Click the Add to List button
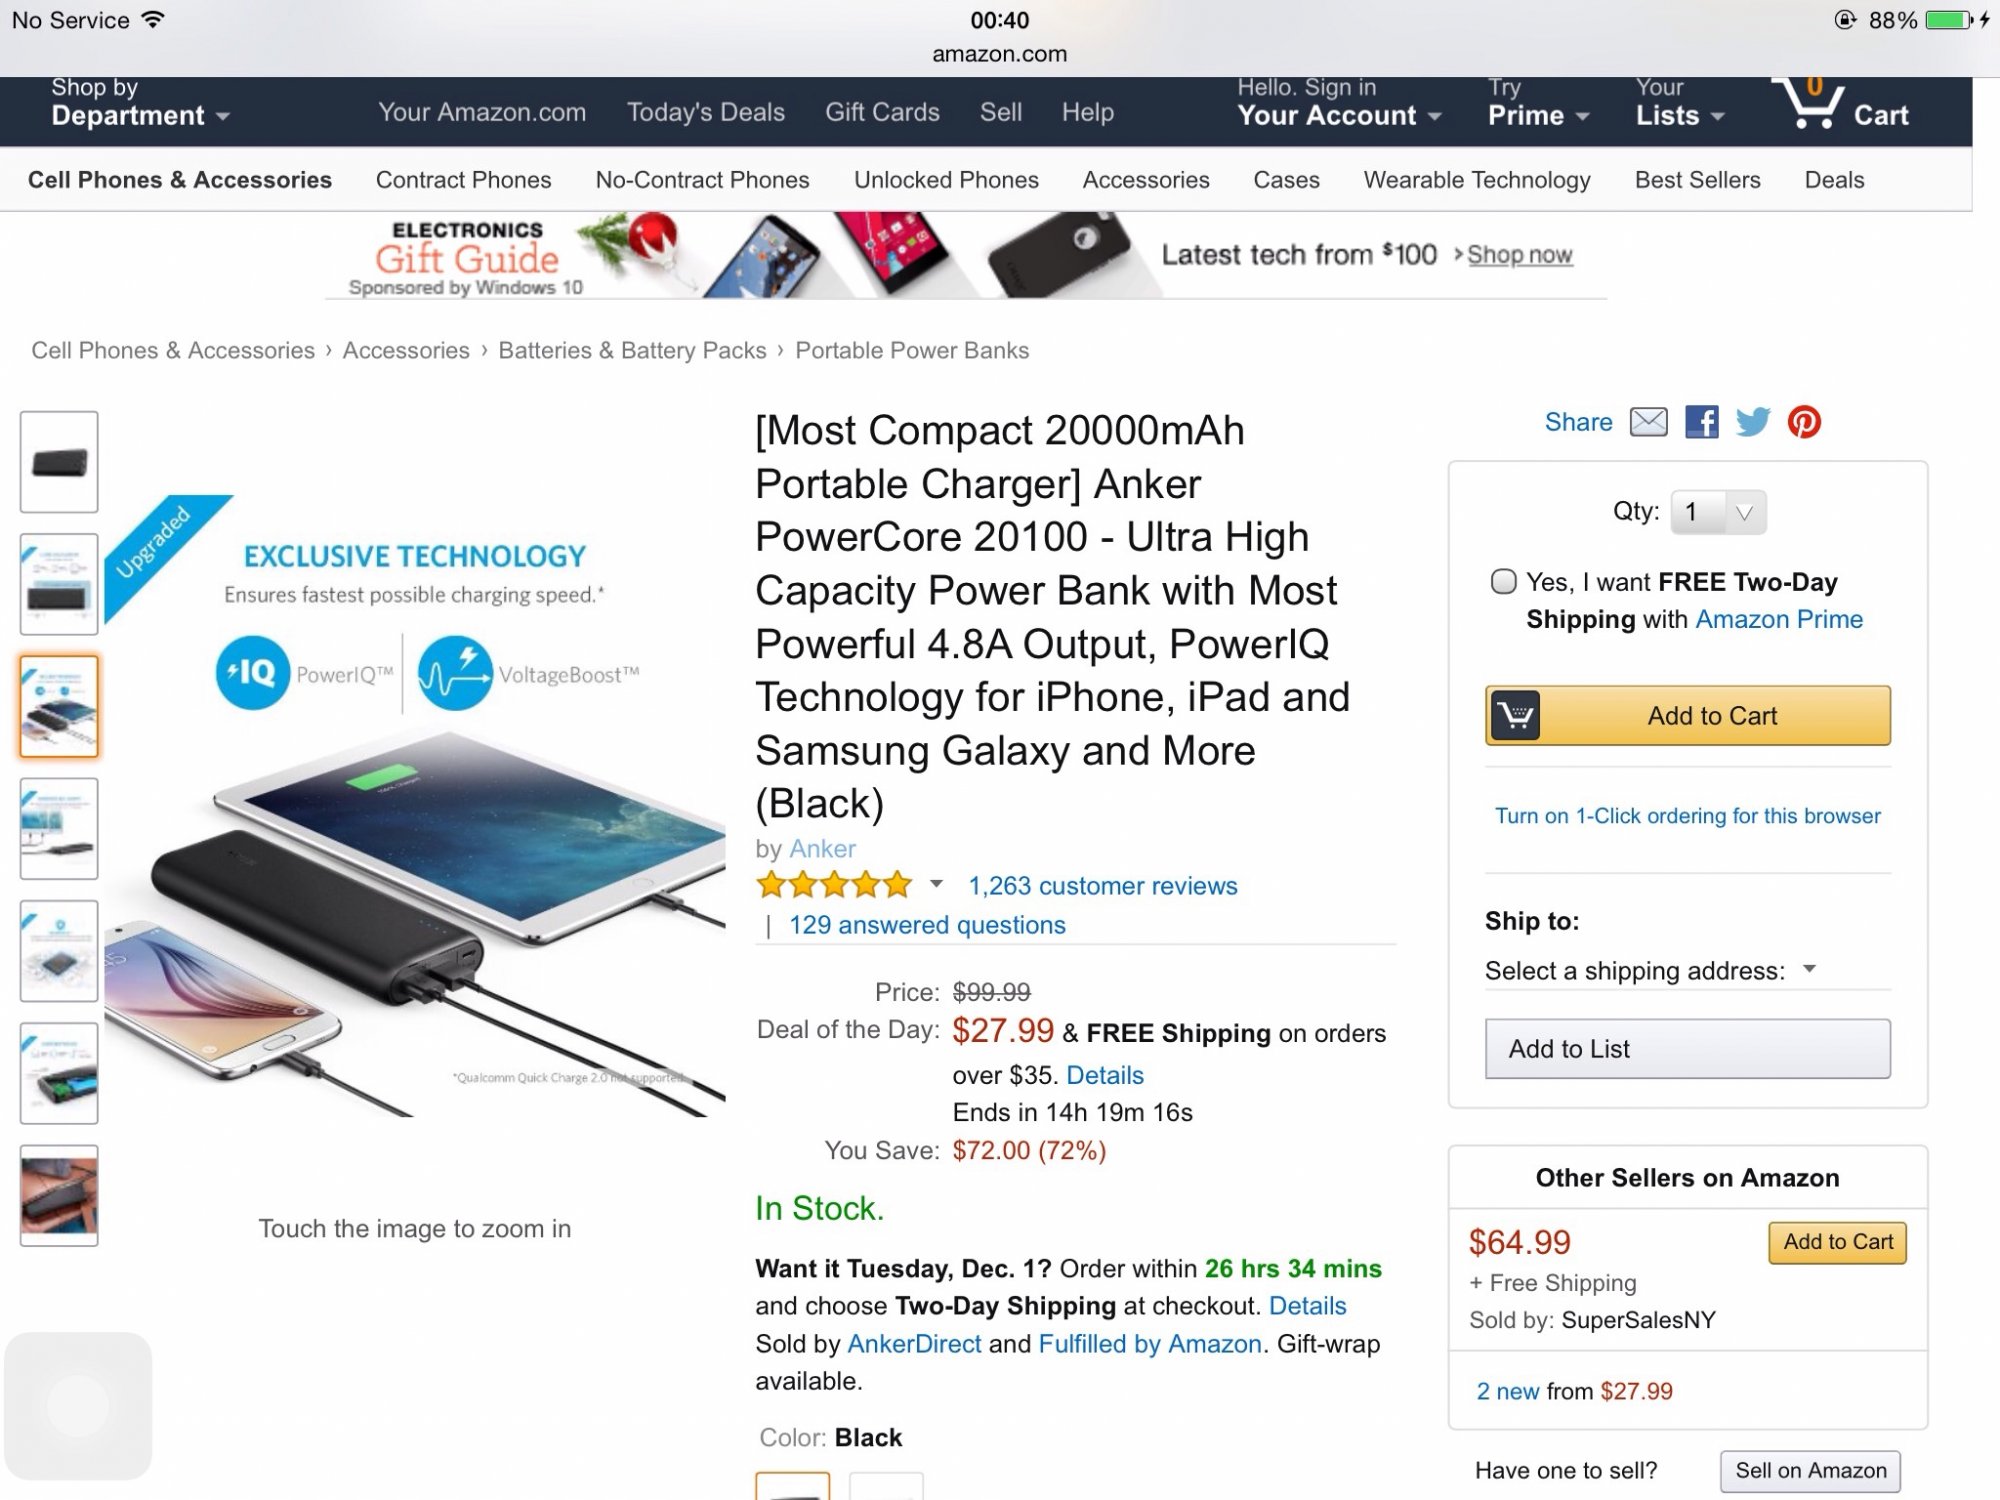Screen dimensions: 2000x1500 tap(1687, 1048)
